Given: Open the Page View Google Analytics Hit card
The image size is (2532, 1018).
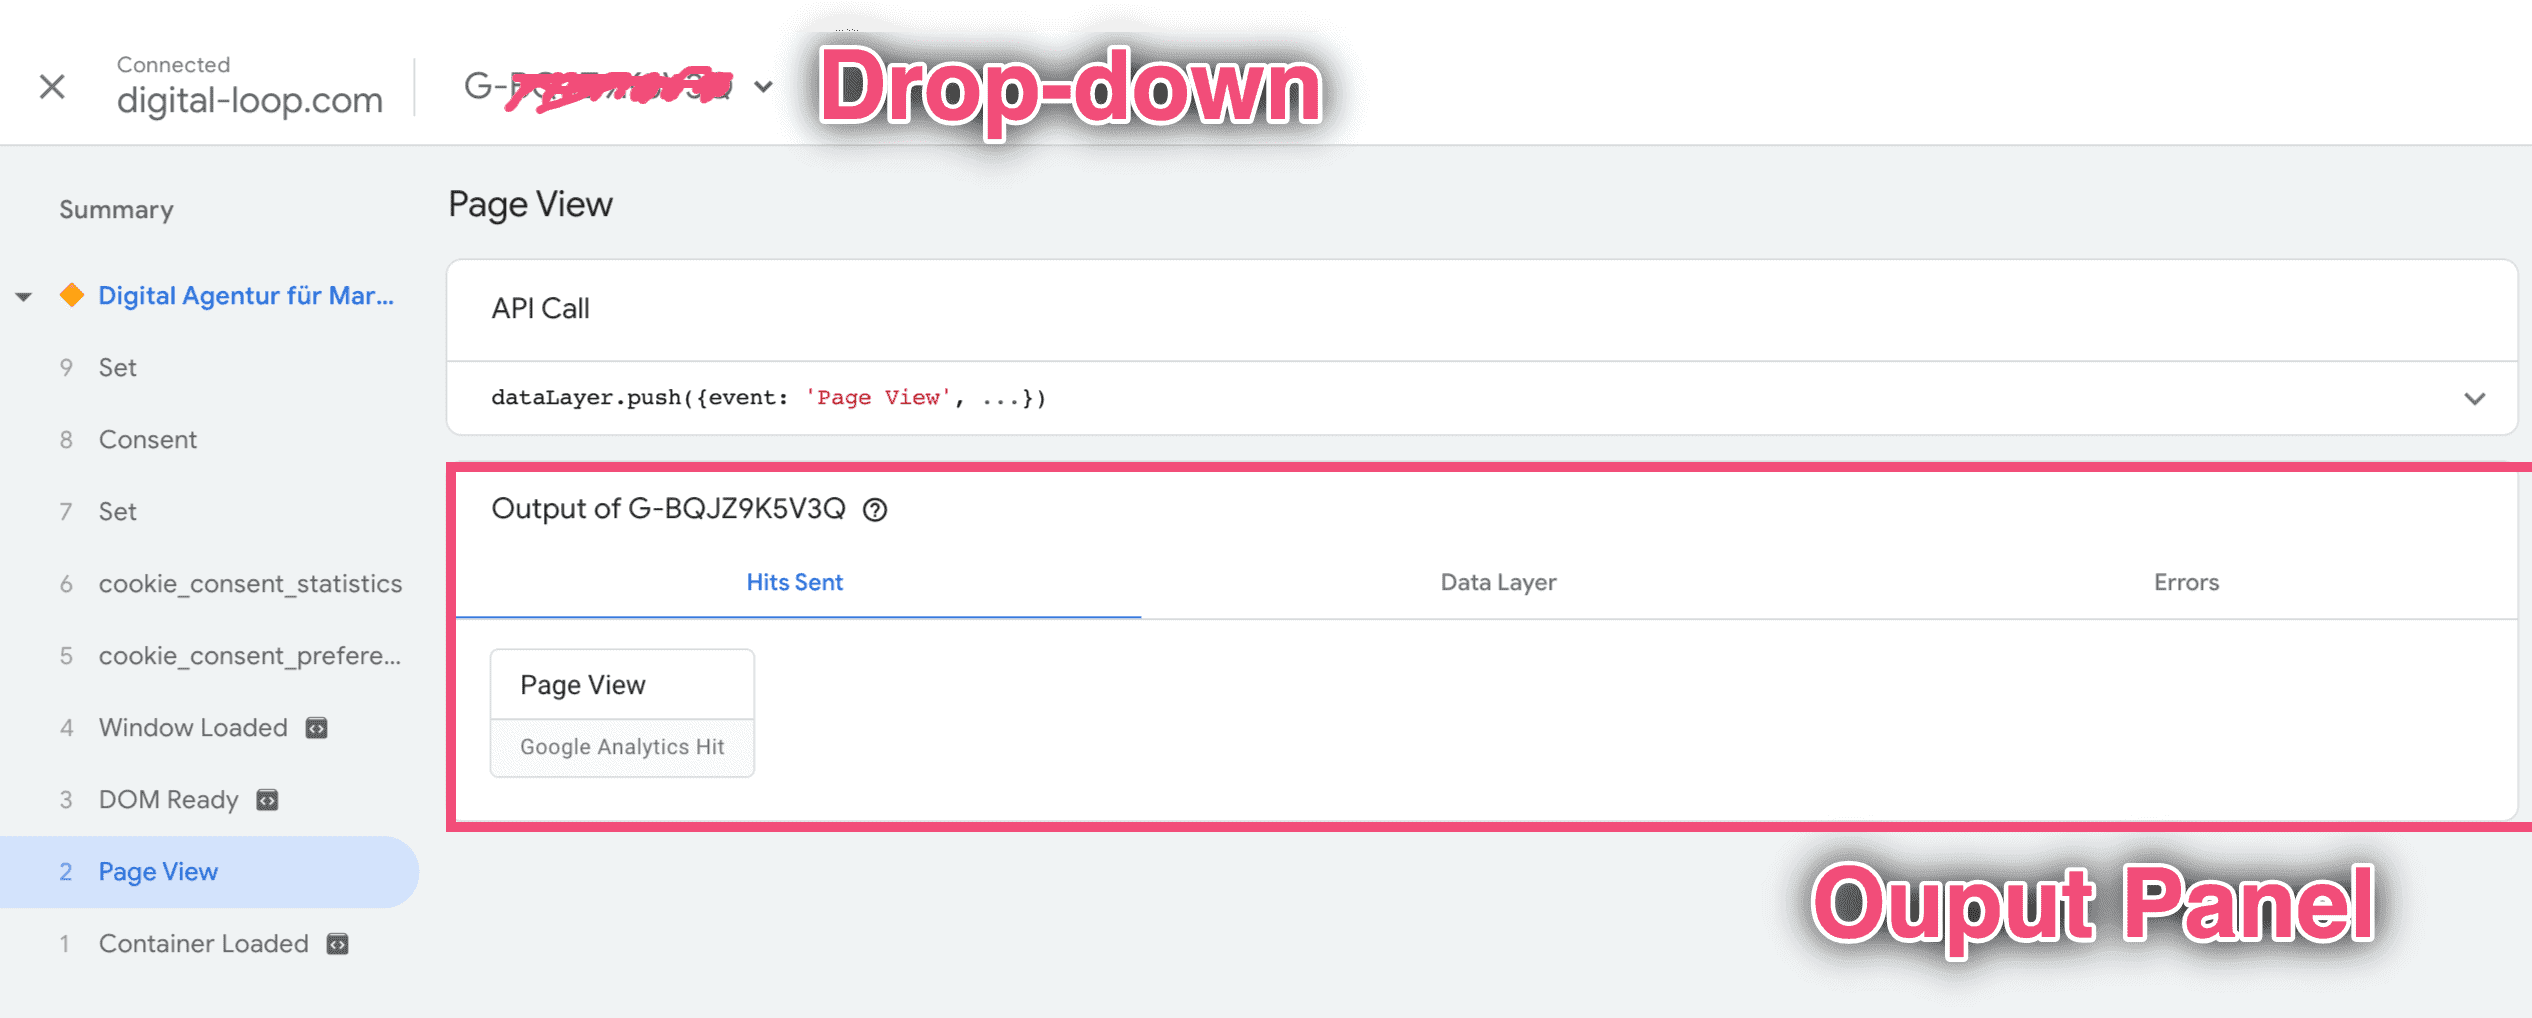Looking at the screenshot, I should [622, 713].
